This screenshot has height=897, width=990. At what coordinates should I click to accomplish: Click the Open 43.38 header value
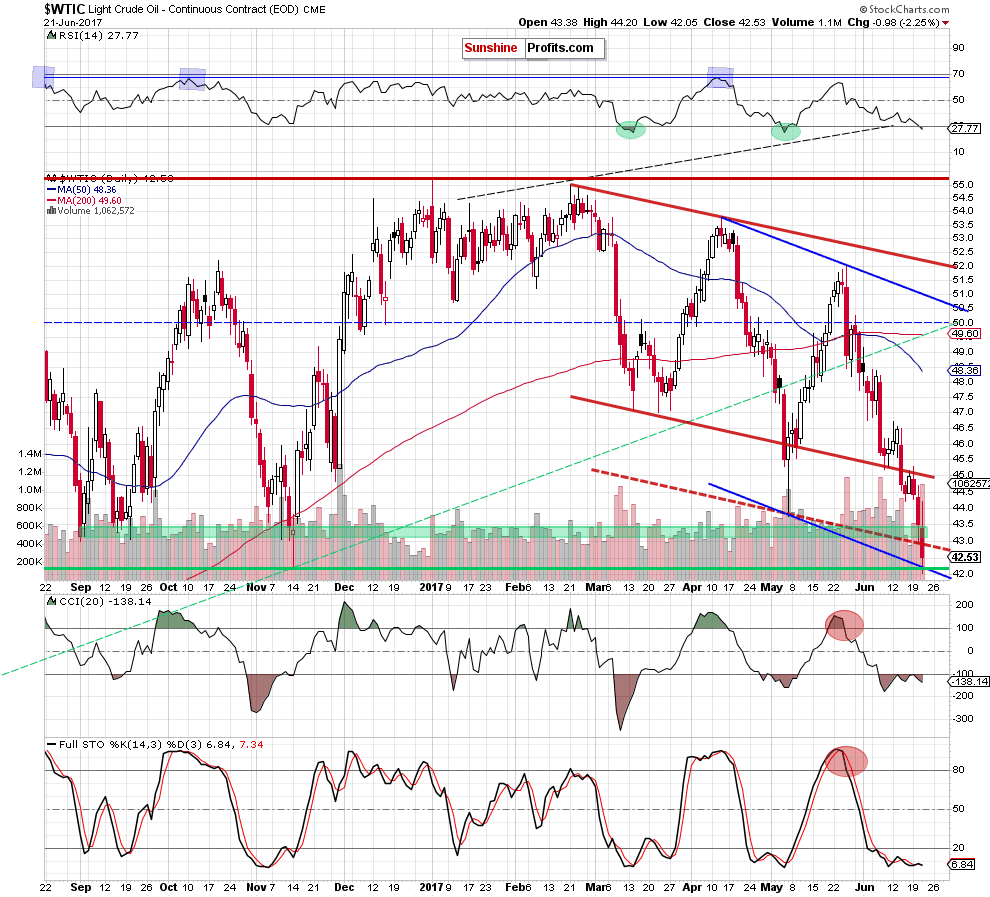[x=548, y=22]
